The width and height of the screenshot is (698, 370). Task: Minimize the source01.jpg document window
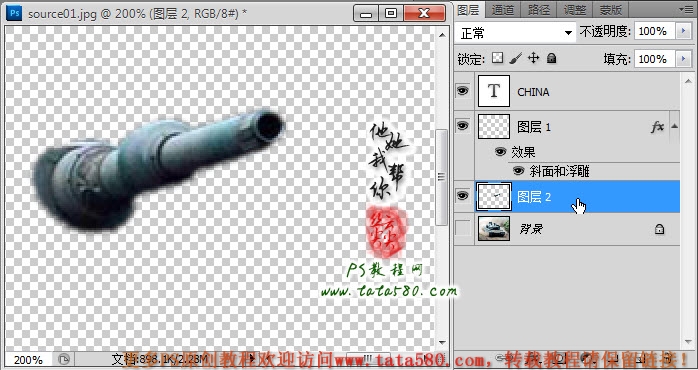click(x=366, y=13)
